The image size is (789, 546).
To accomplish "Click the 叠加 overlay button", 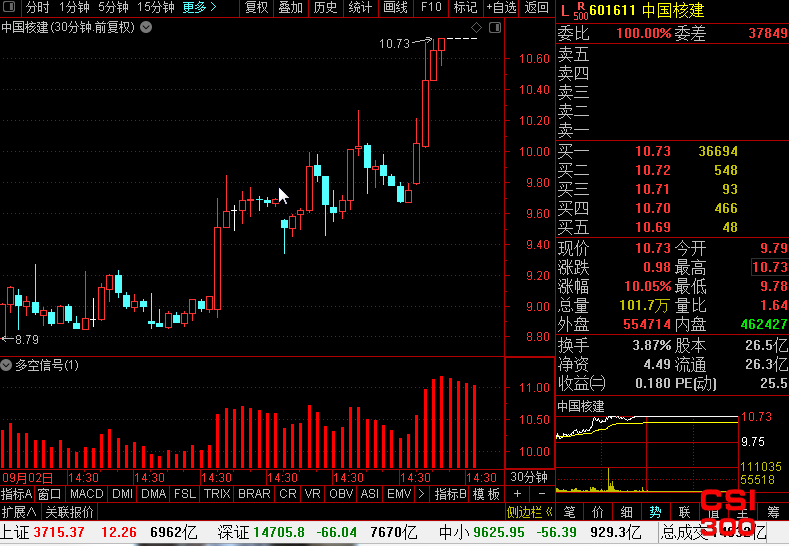I will point(290,7).
